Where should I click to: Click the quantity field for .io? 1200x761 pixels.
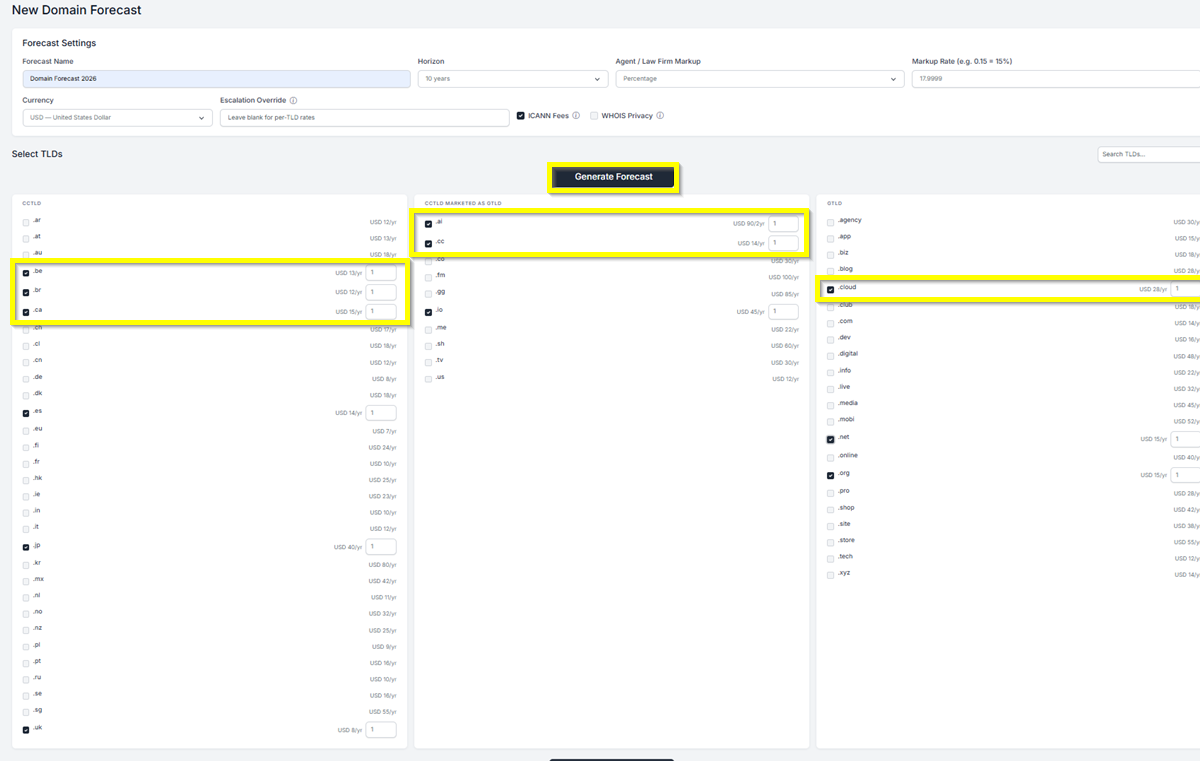783,312
